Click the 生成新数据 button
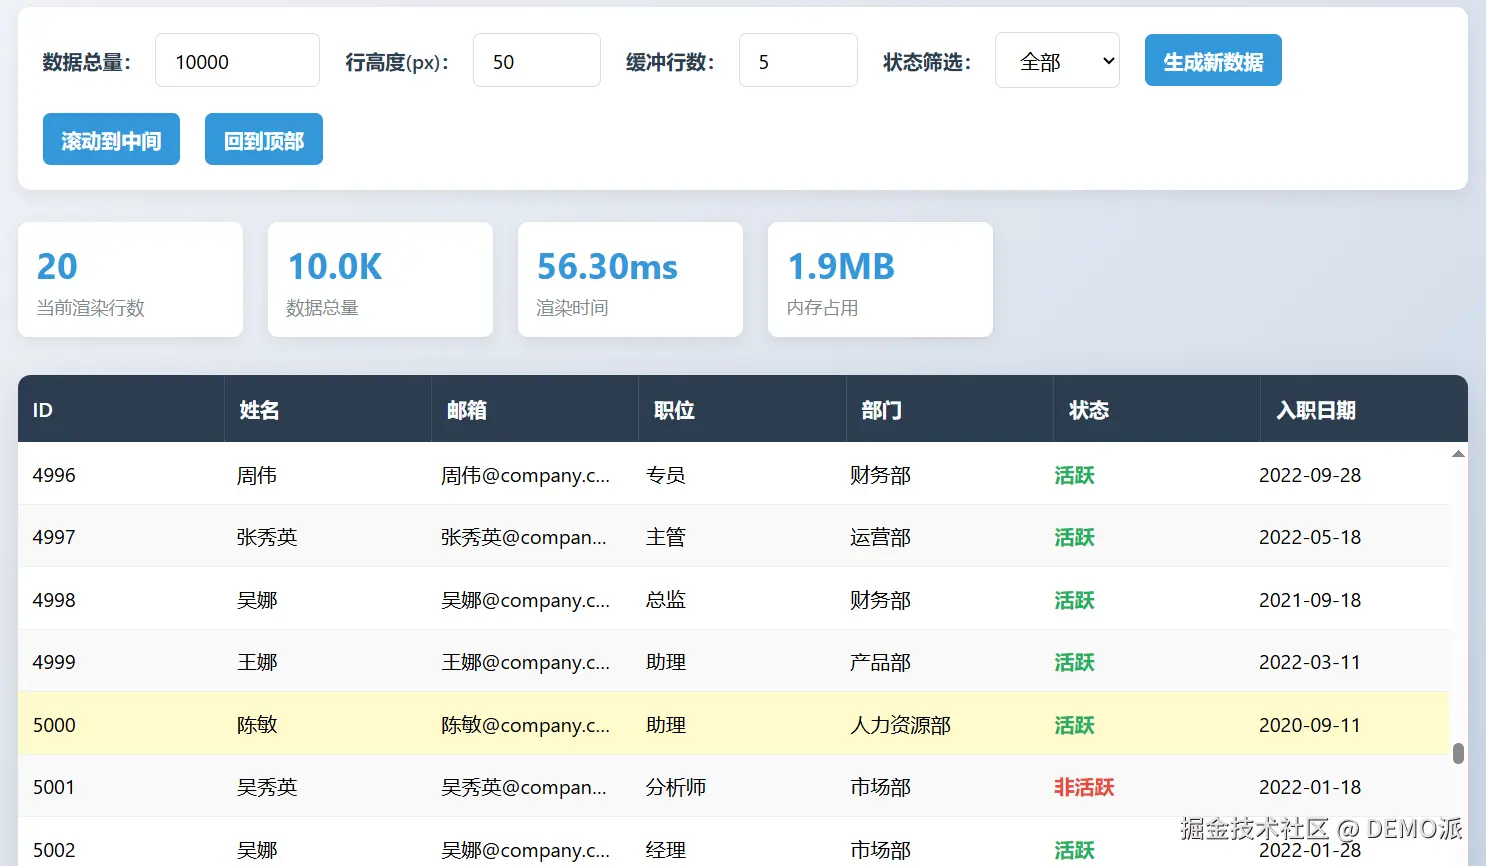1486x866 pixels. tap(1213, 61)
